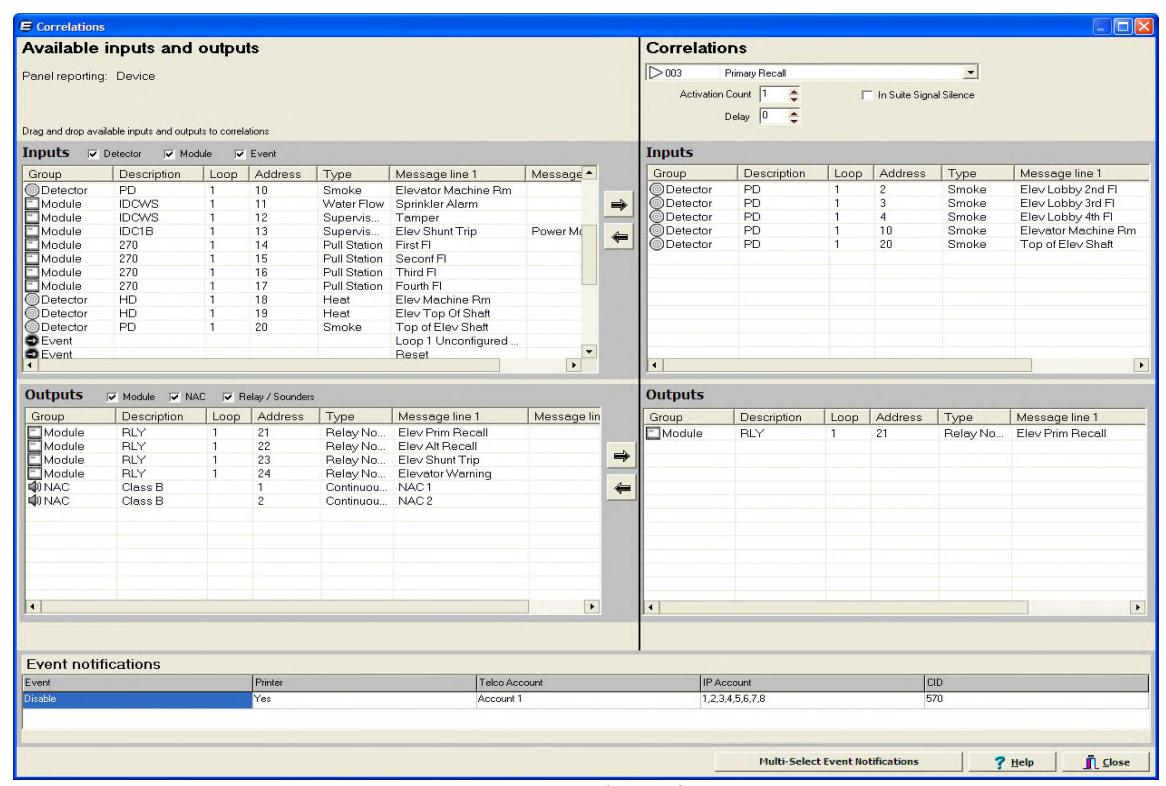Screen dimensions: 1166x786
Task: Click the Activation Count input field
Action: (x=773, y=94)
